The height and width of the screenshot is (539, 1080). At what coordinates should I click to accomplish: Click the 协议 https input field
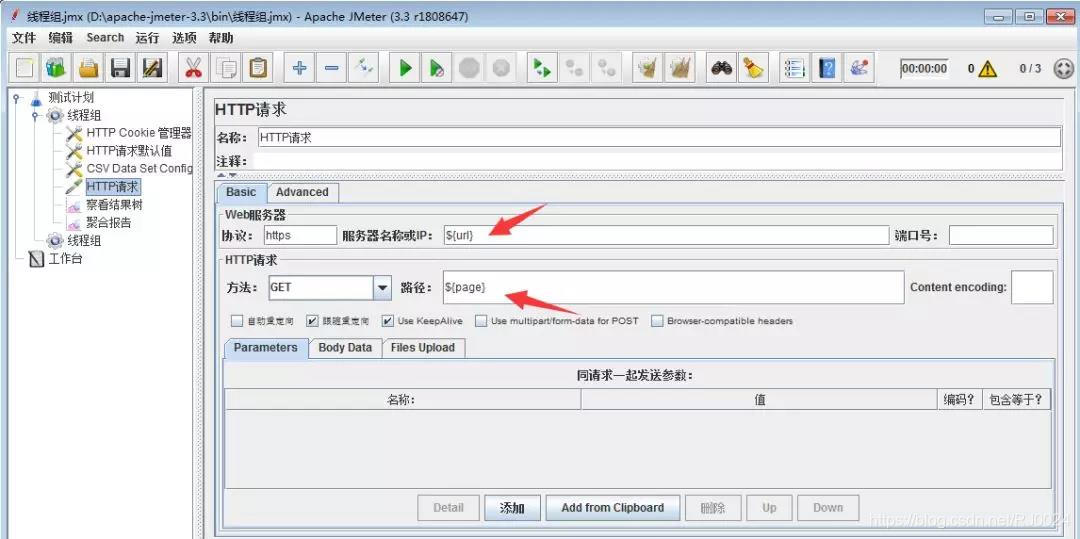point(300,235)
